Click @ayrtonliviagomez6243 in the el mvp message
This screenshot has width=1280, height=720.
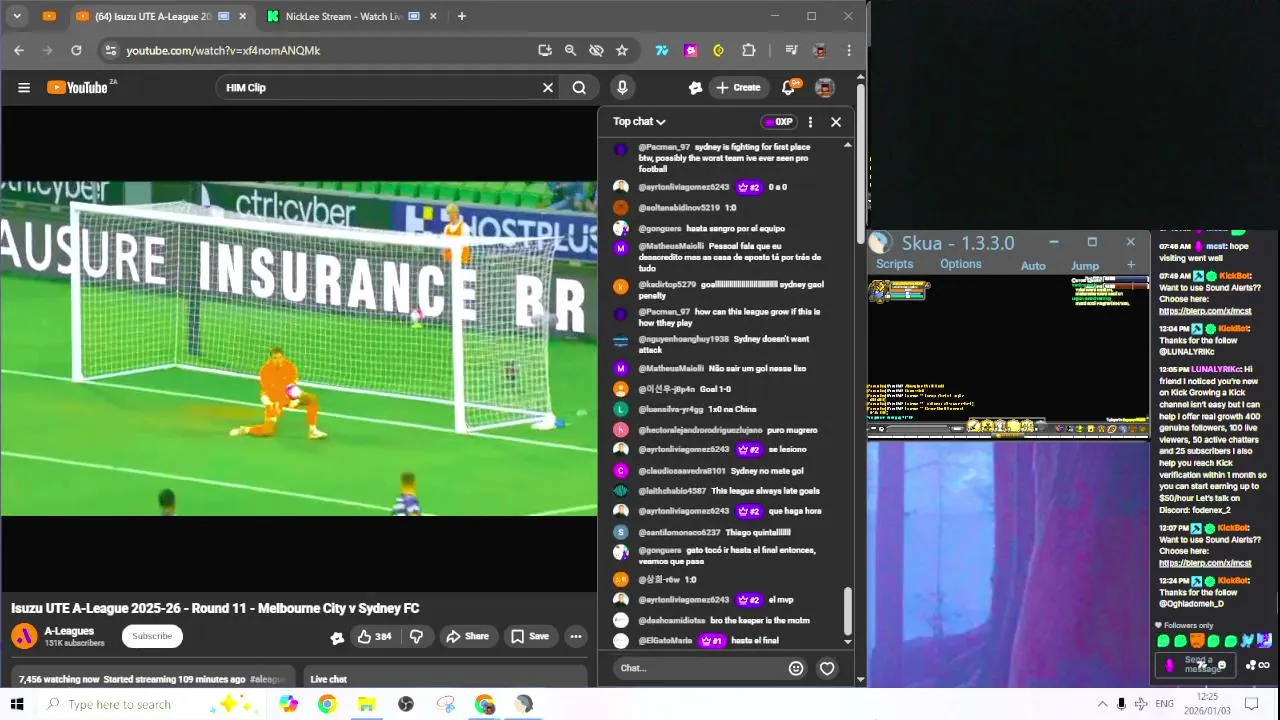pyautogui.click(x=684, y=600)
